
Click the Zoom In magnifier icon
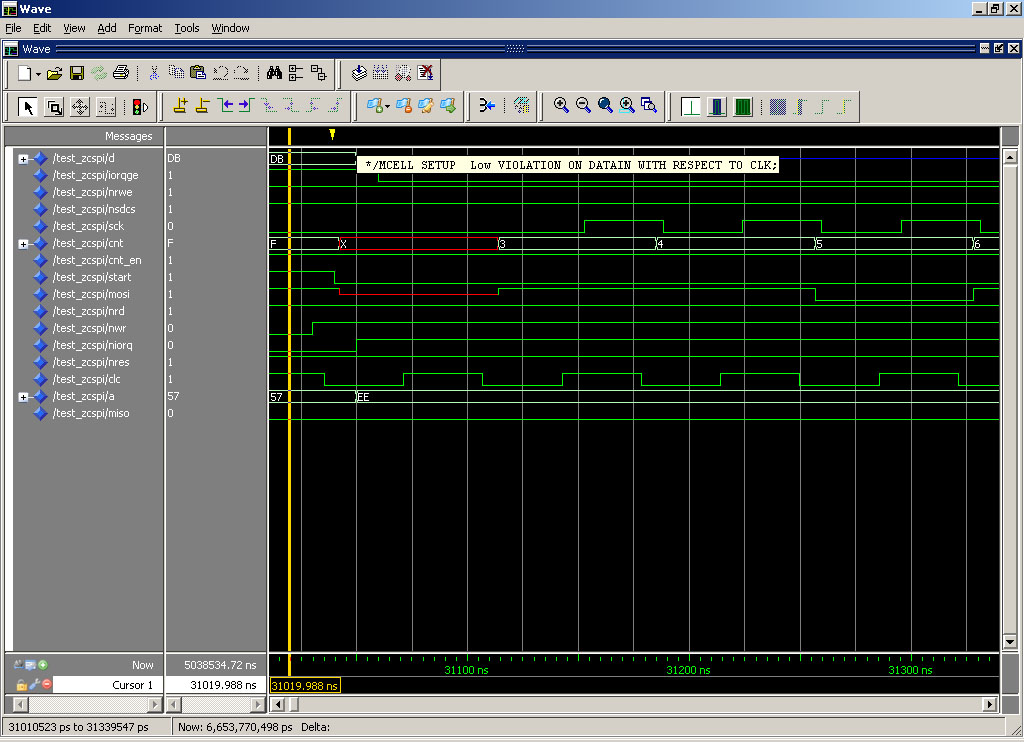tap(561, 105)
